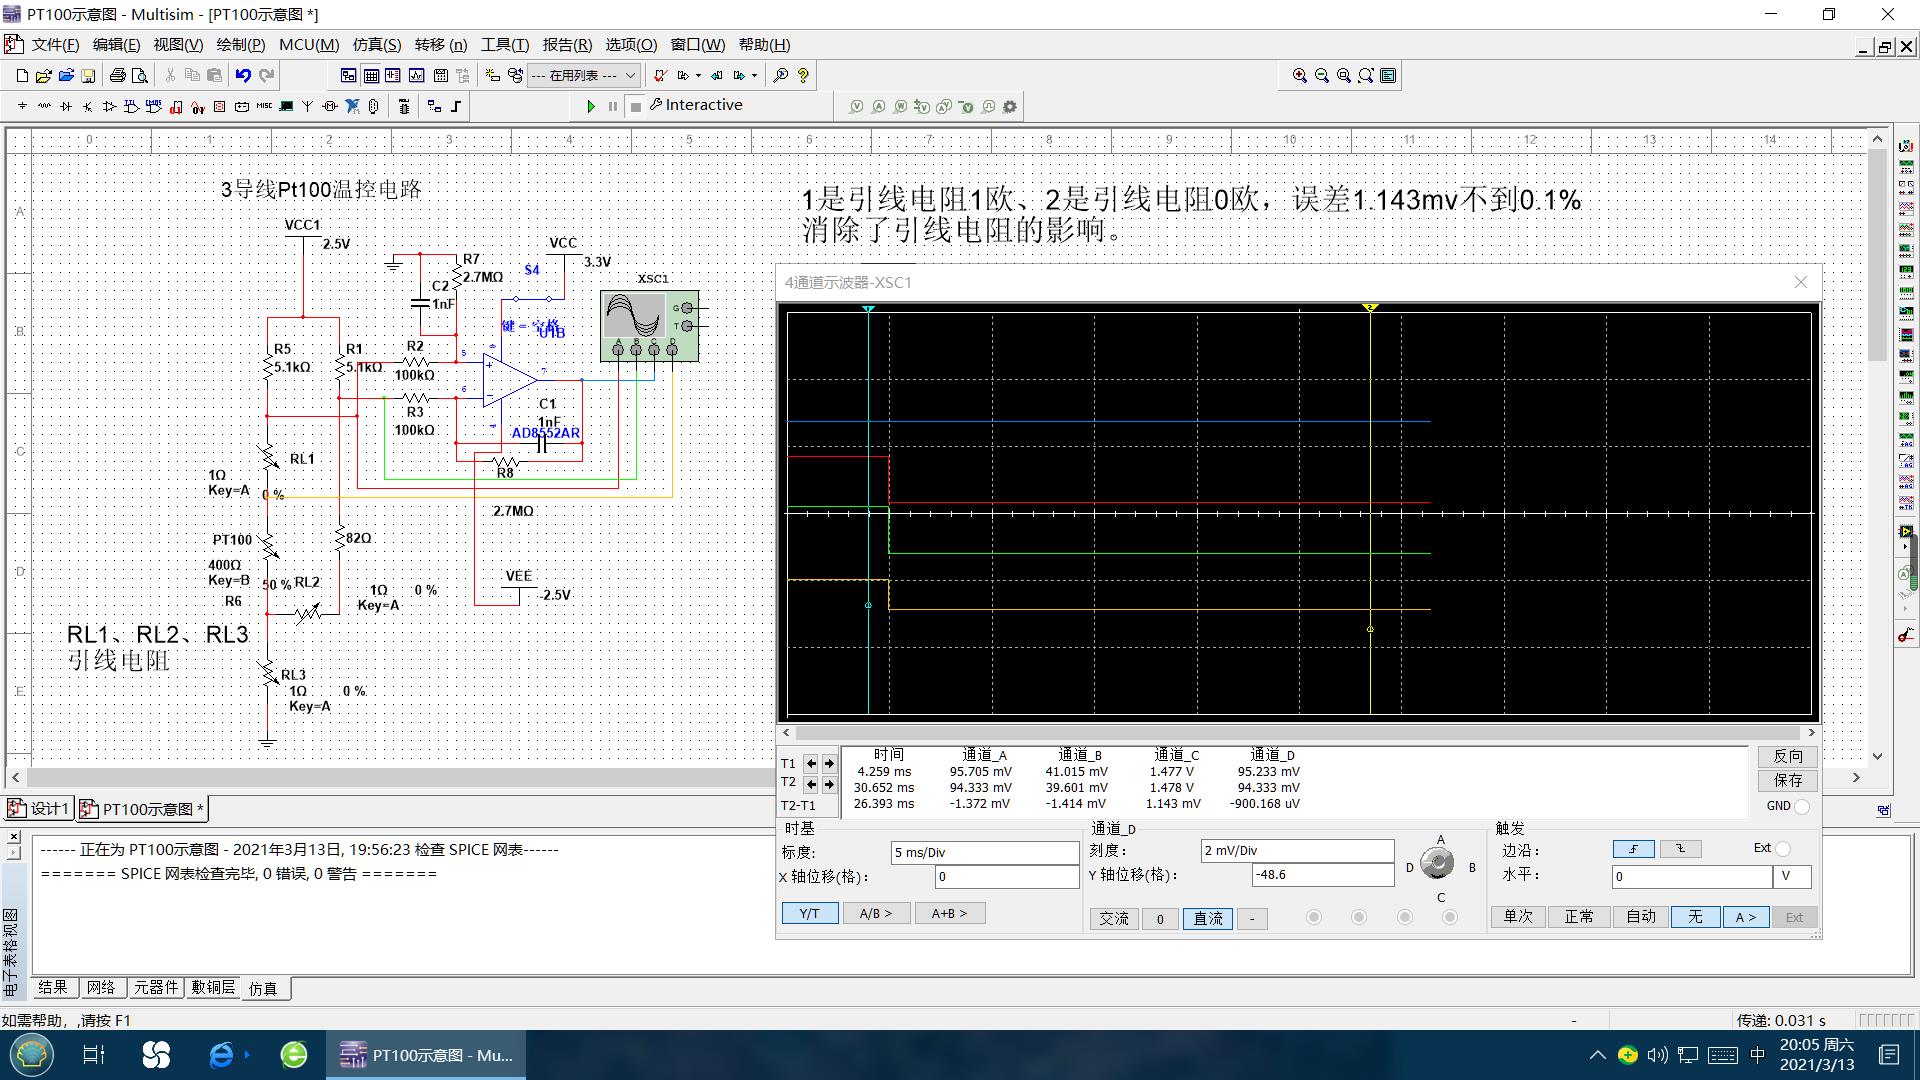
Task: Move cursor T1 right
Action: (829, 764)
